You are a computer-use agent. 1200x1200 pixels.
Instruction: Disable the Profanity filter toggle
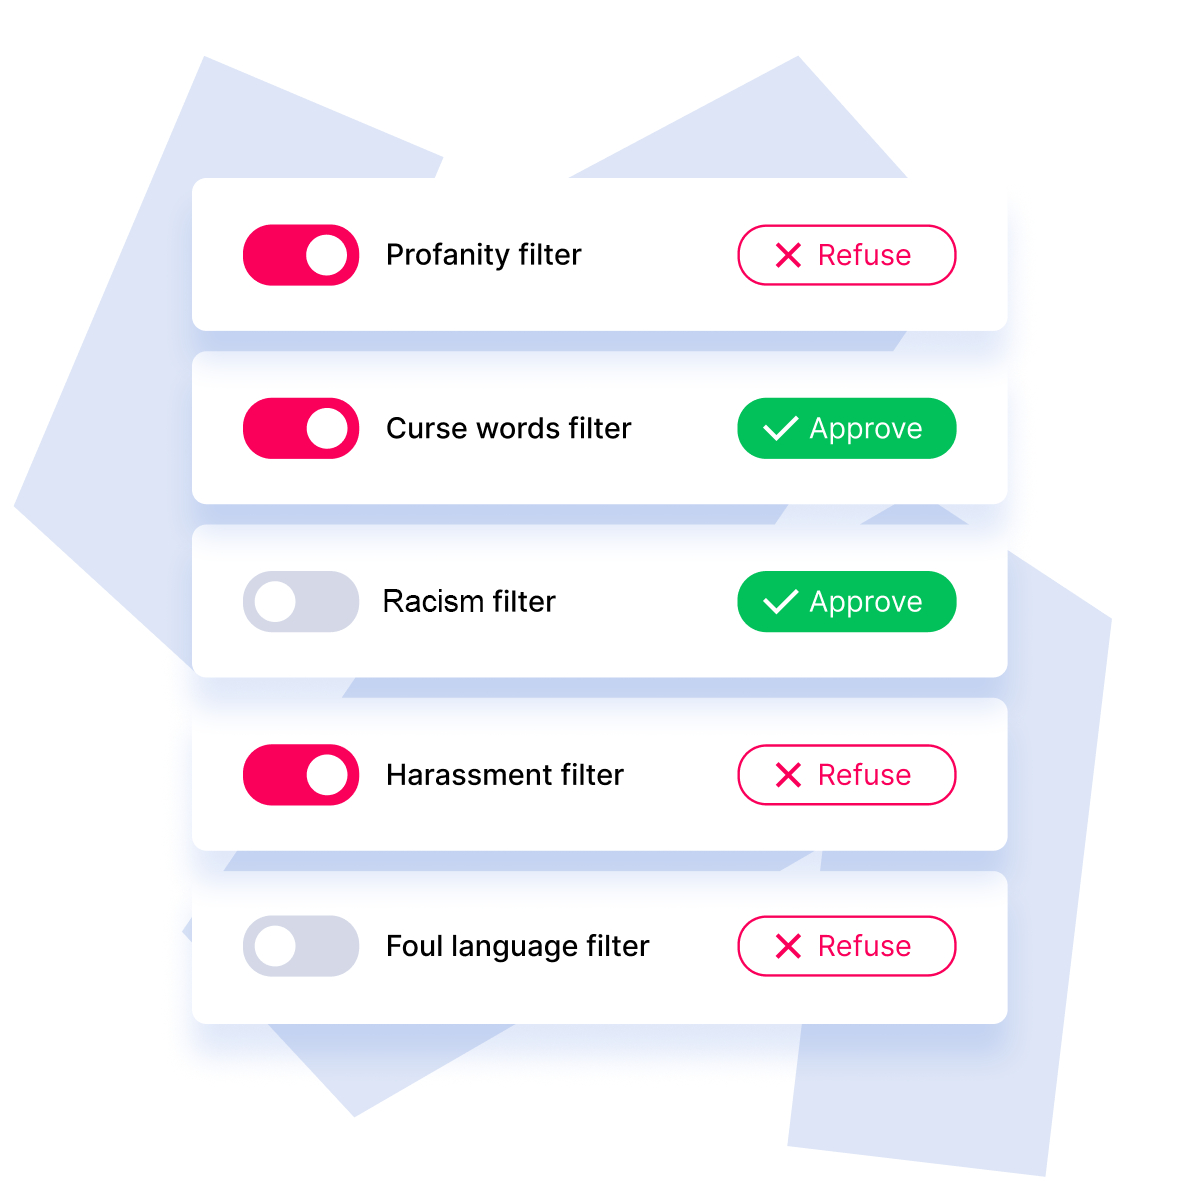point(301,255)
